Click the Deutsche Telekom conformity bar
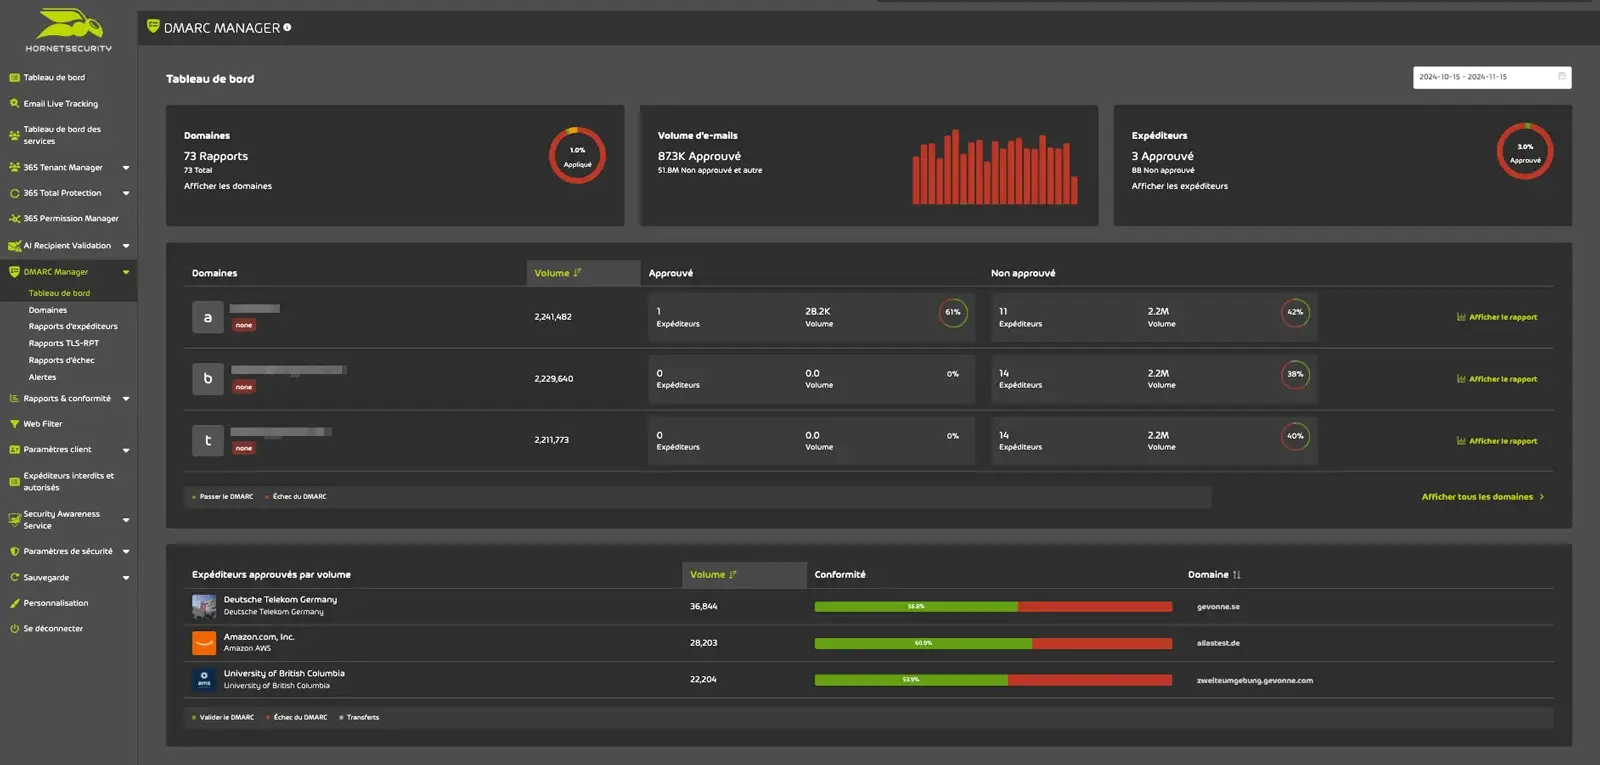The width and height of the screenshot is (1600, 765). click(x=992, y=607)
